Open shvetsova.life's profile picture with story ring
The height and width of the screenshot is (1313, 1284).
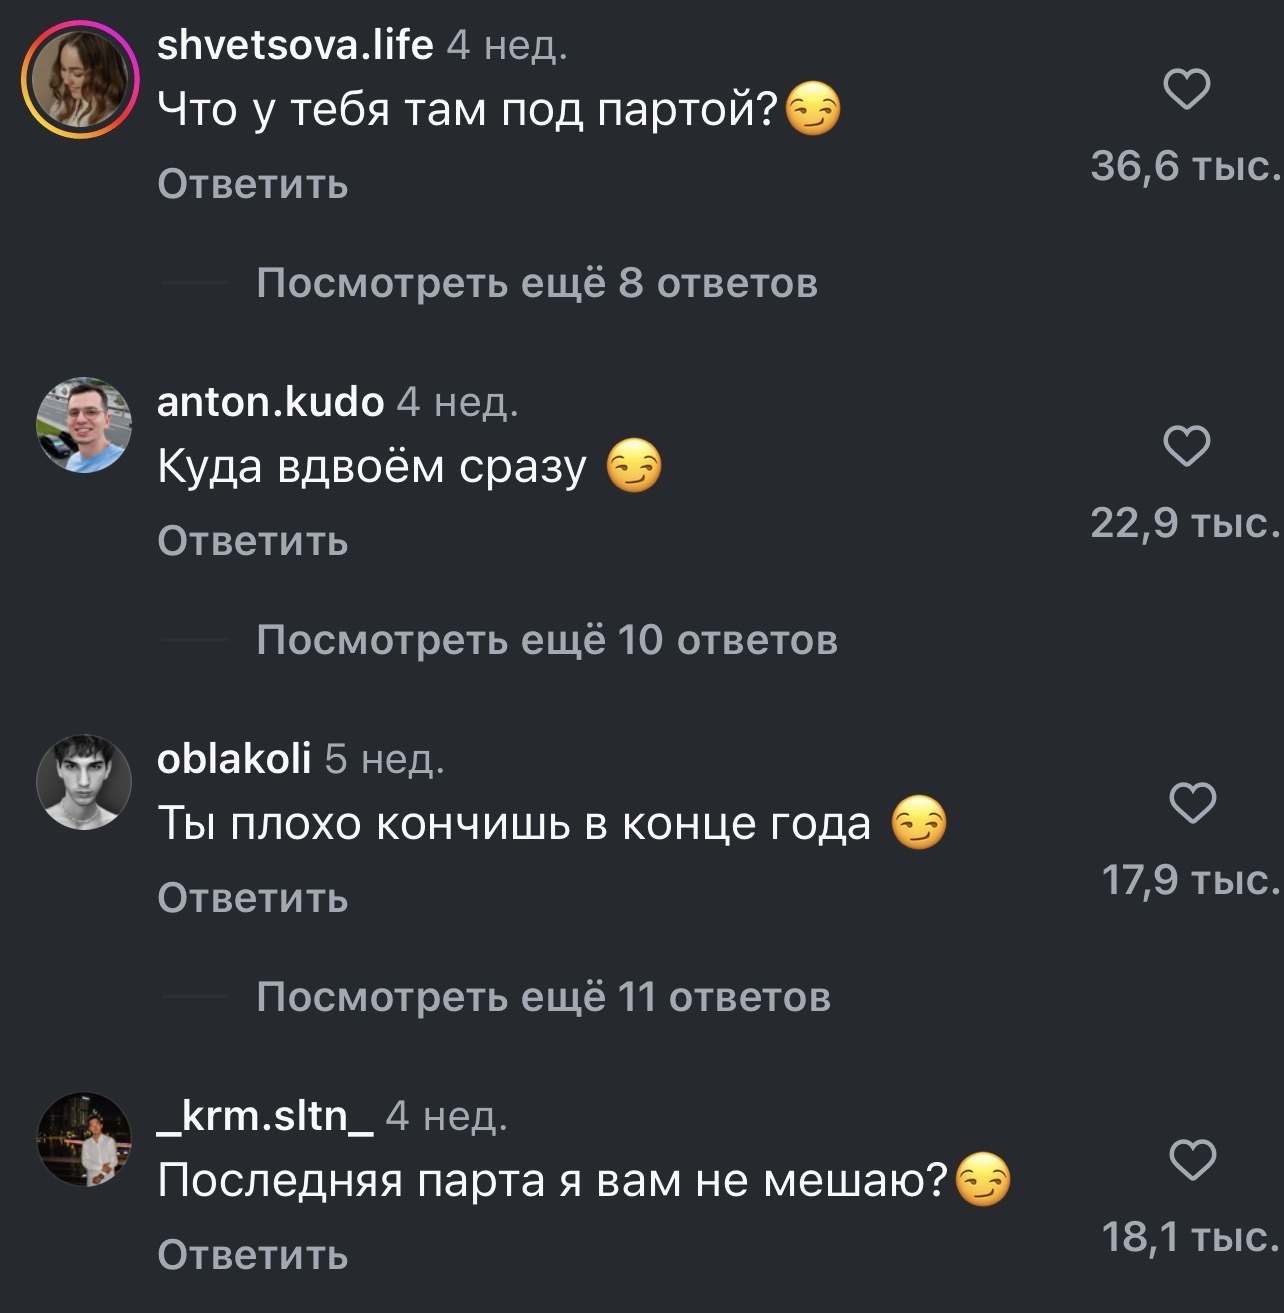pos(80,80)
